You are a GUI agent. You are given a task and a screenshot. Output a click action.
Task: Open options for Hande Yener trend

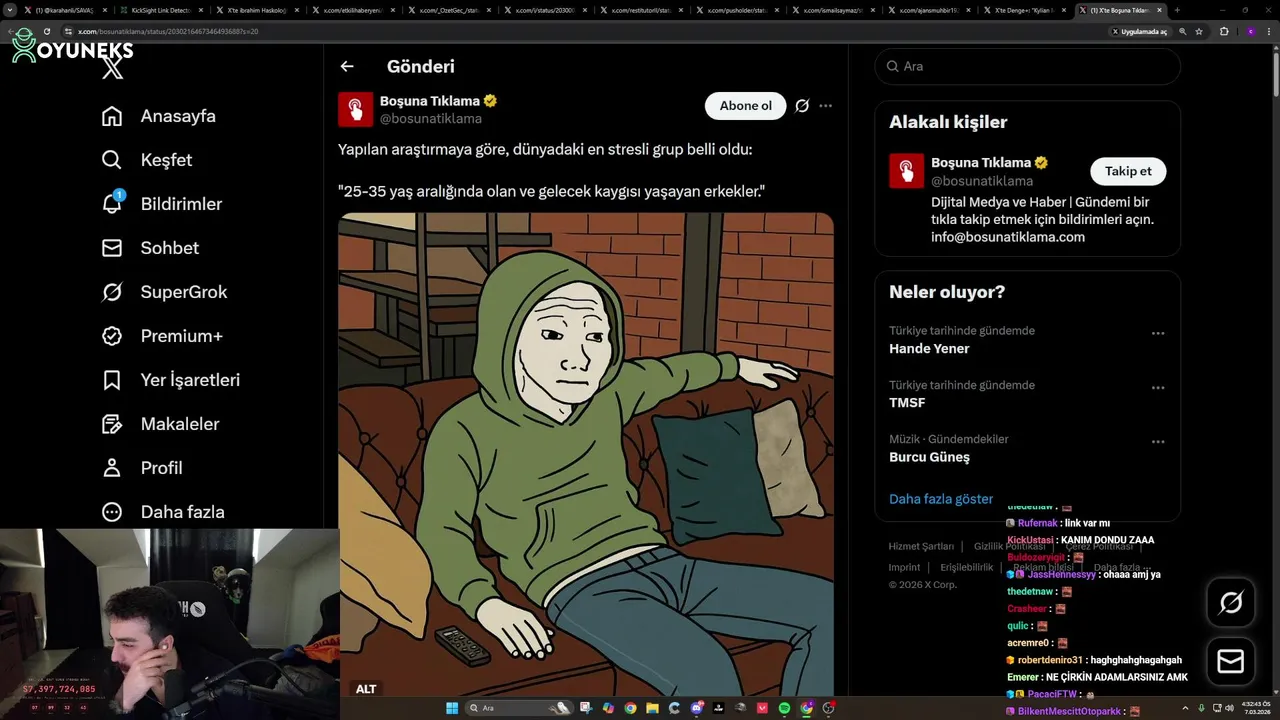(1158, 334)
